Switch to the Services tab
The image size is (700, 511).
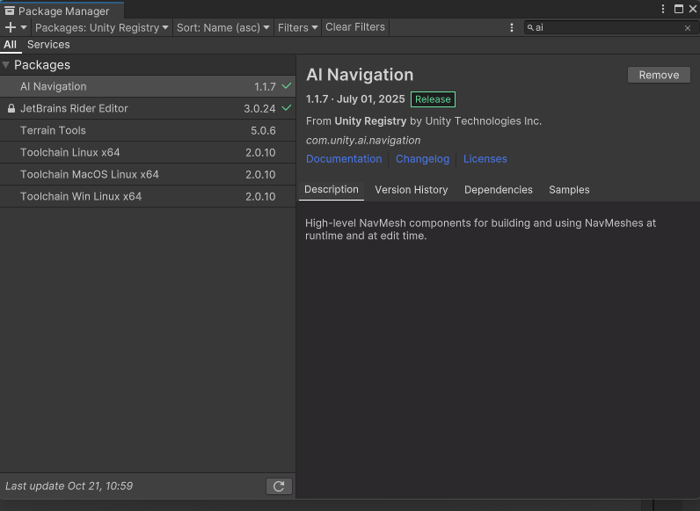[x=48, y=45]
